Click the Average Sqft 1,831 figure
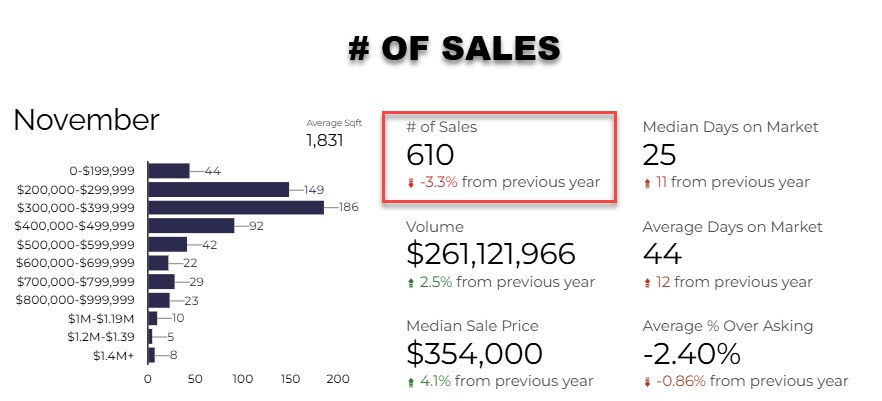This screenshot has width=882, height=401. point(325,140)
